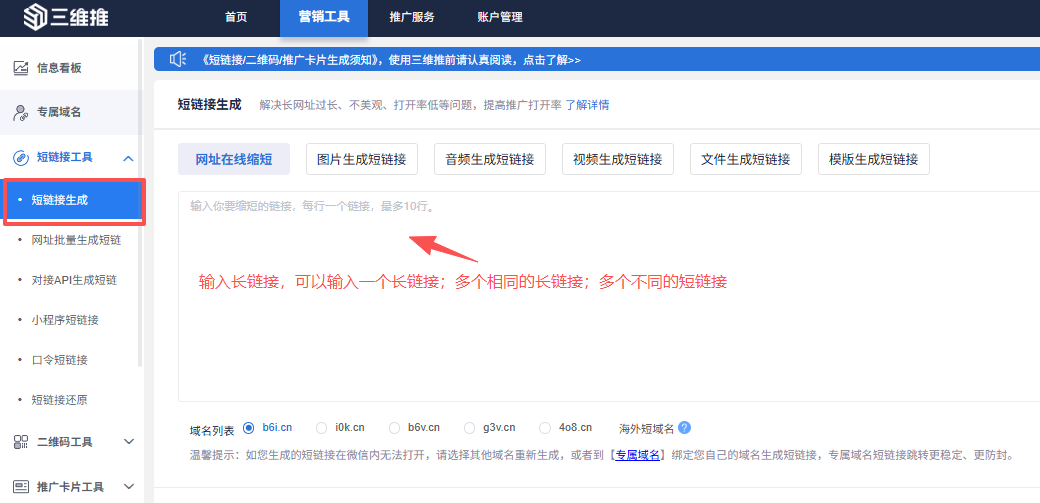Screen dimensions: 1040x503
Task: Open 短链接还原 in the sidebar
Action: click(x=59, y=400)
